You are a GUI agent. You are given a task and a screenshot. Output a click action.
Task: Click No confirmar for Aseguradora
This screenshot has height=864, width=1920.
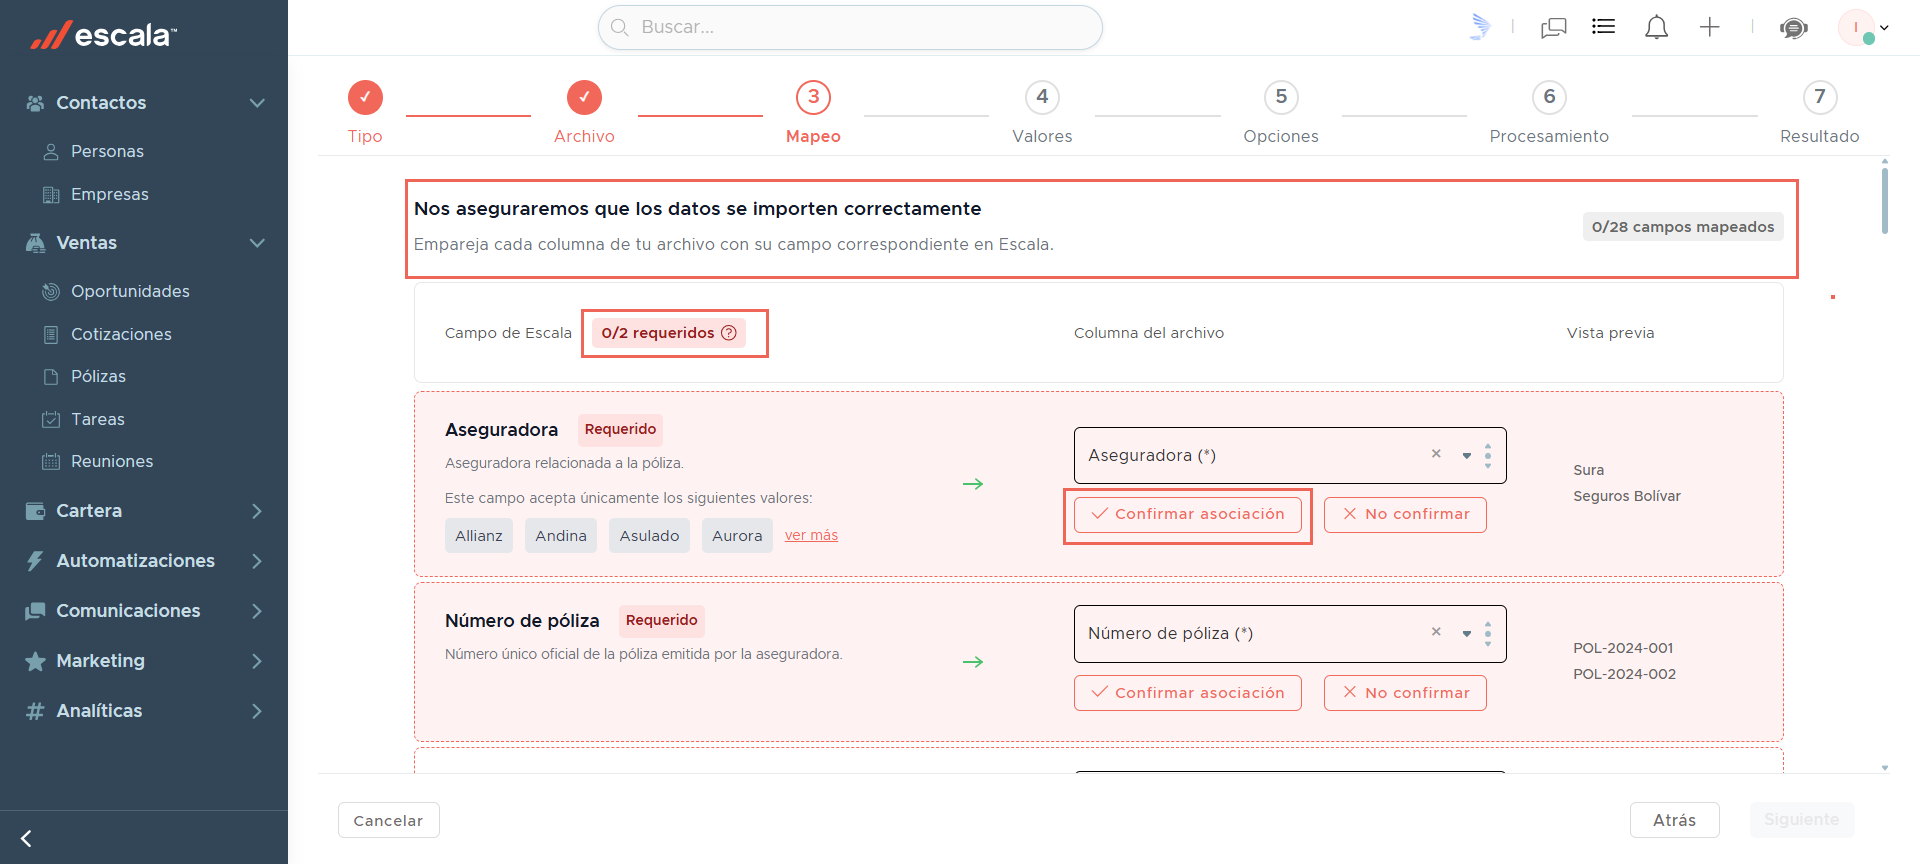coord(1405,514)
